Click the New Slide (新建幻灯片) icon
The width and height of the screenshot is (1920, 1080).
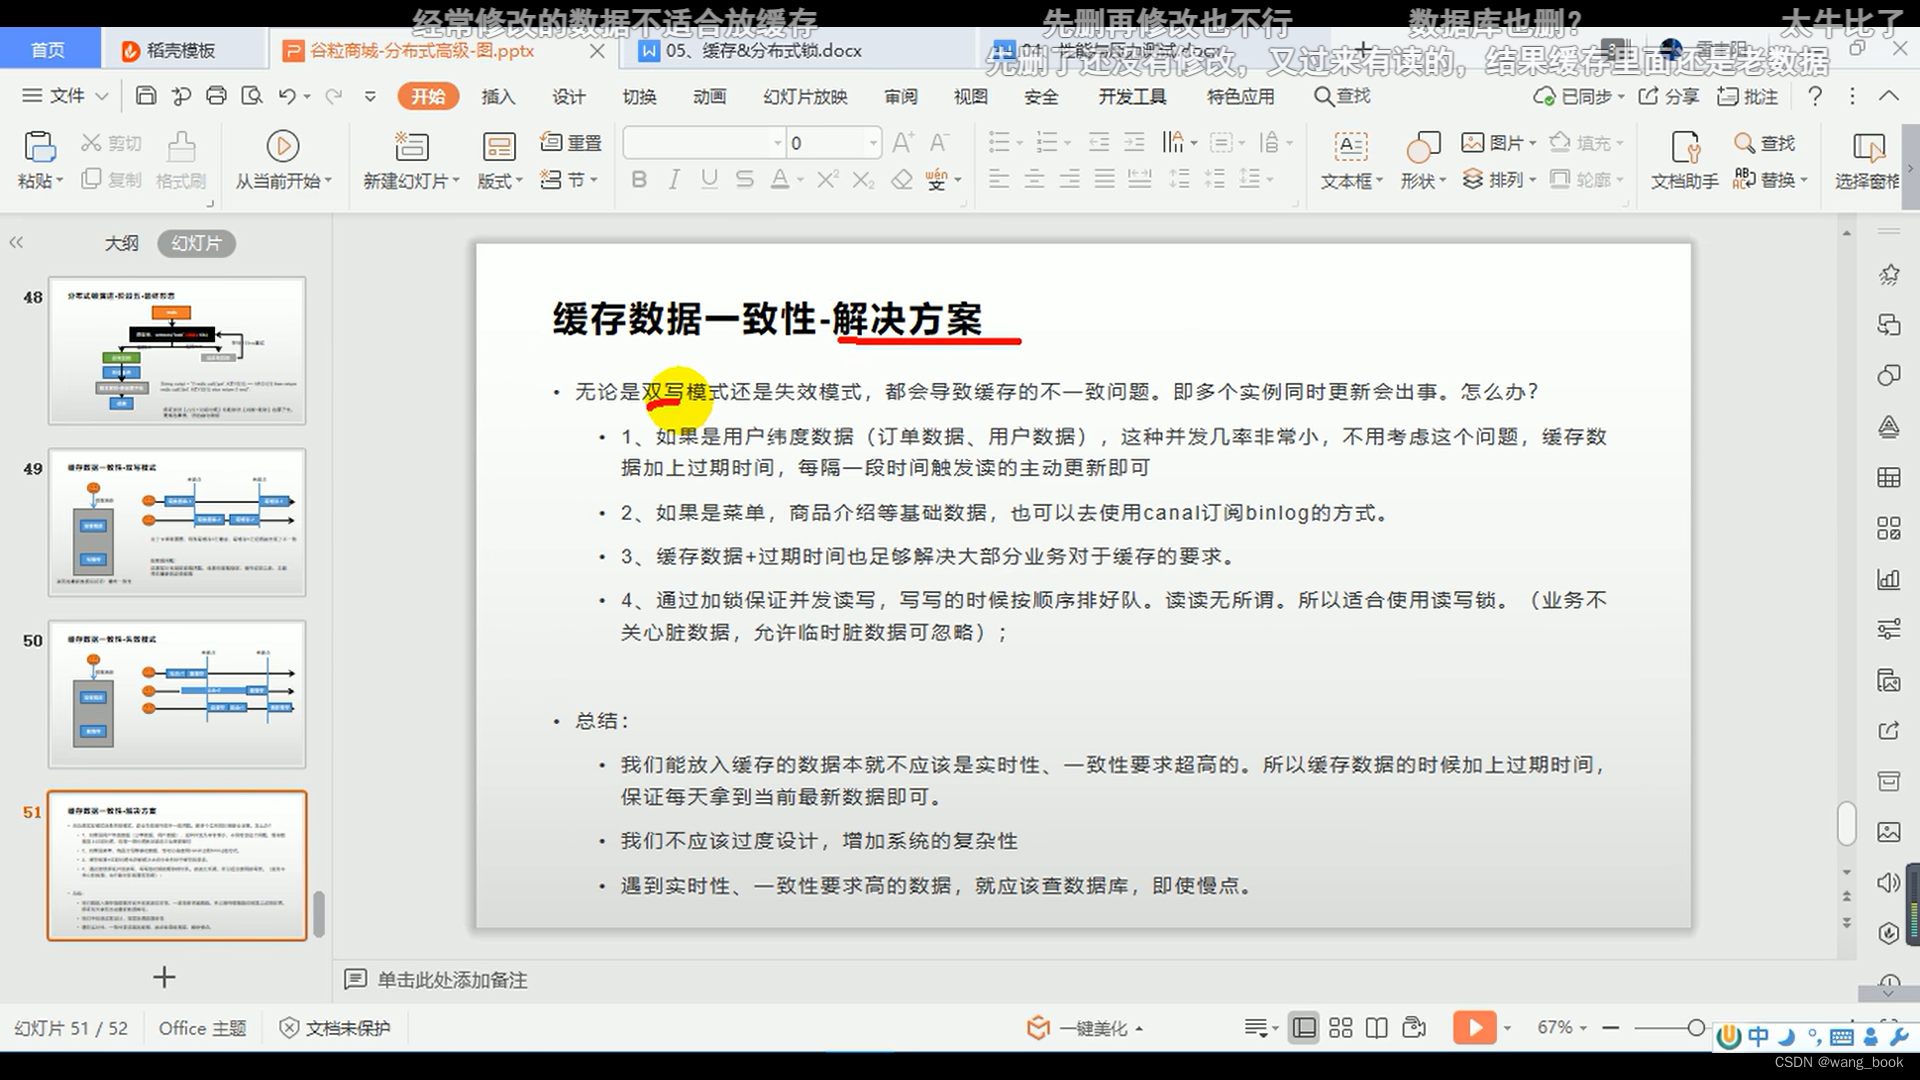[411, 147]
